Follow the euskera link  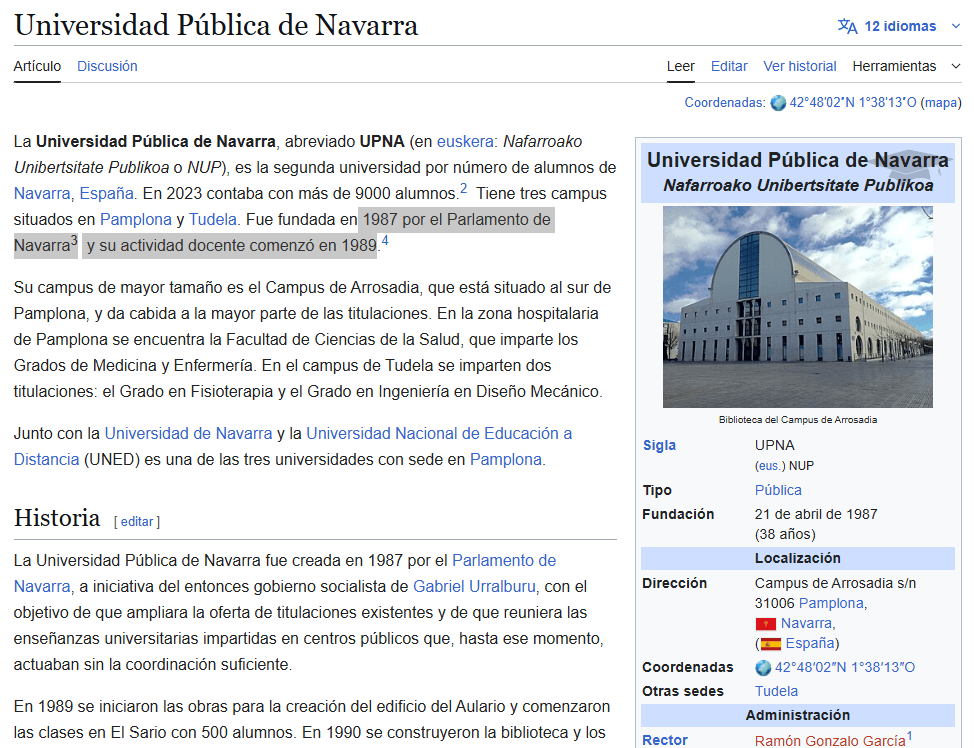point(465,142)
